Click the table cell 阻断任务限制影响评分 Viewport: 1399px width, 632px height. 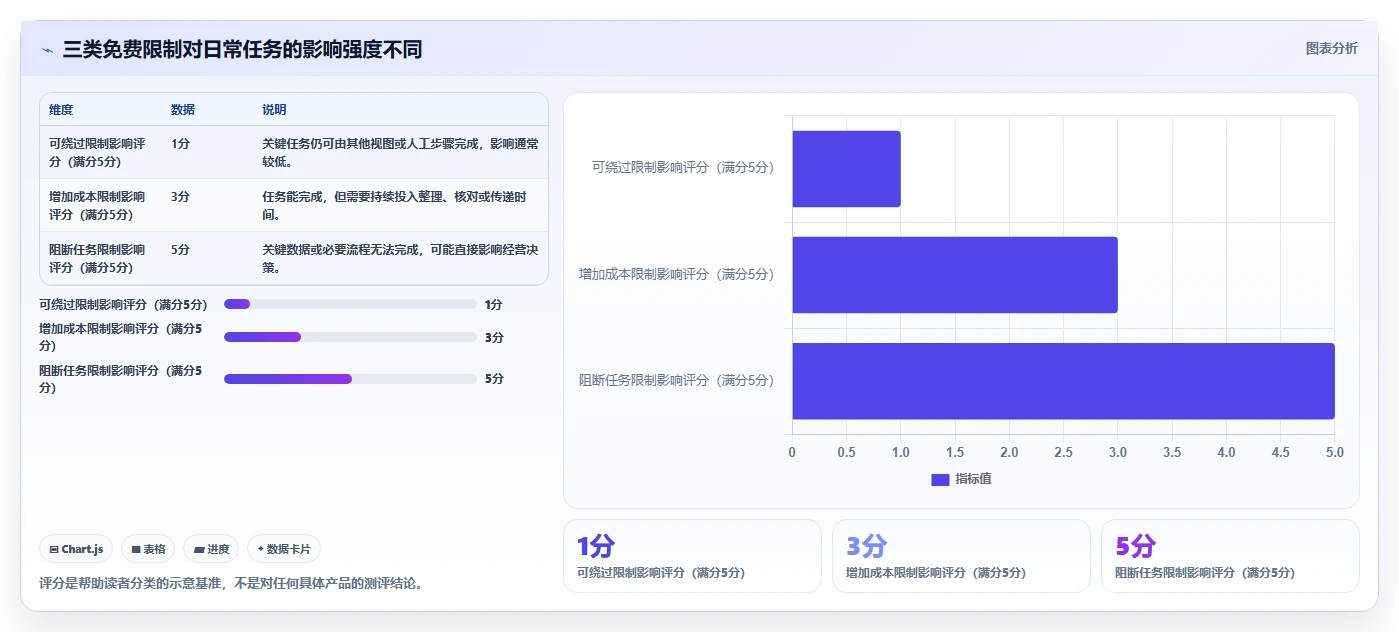[97, 259]
